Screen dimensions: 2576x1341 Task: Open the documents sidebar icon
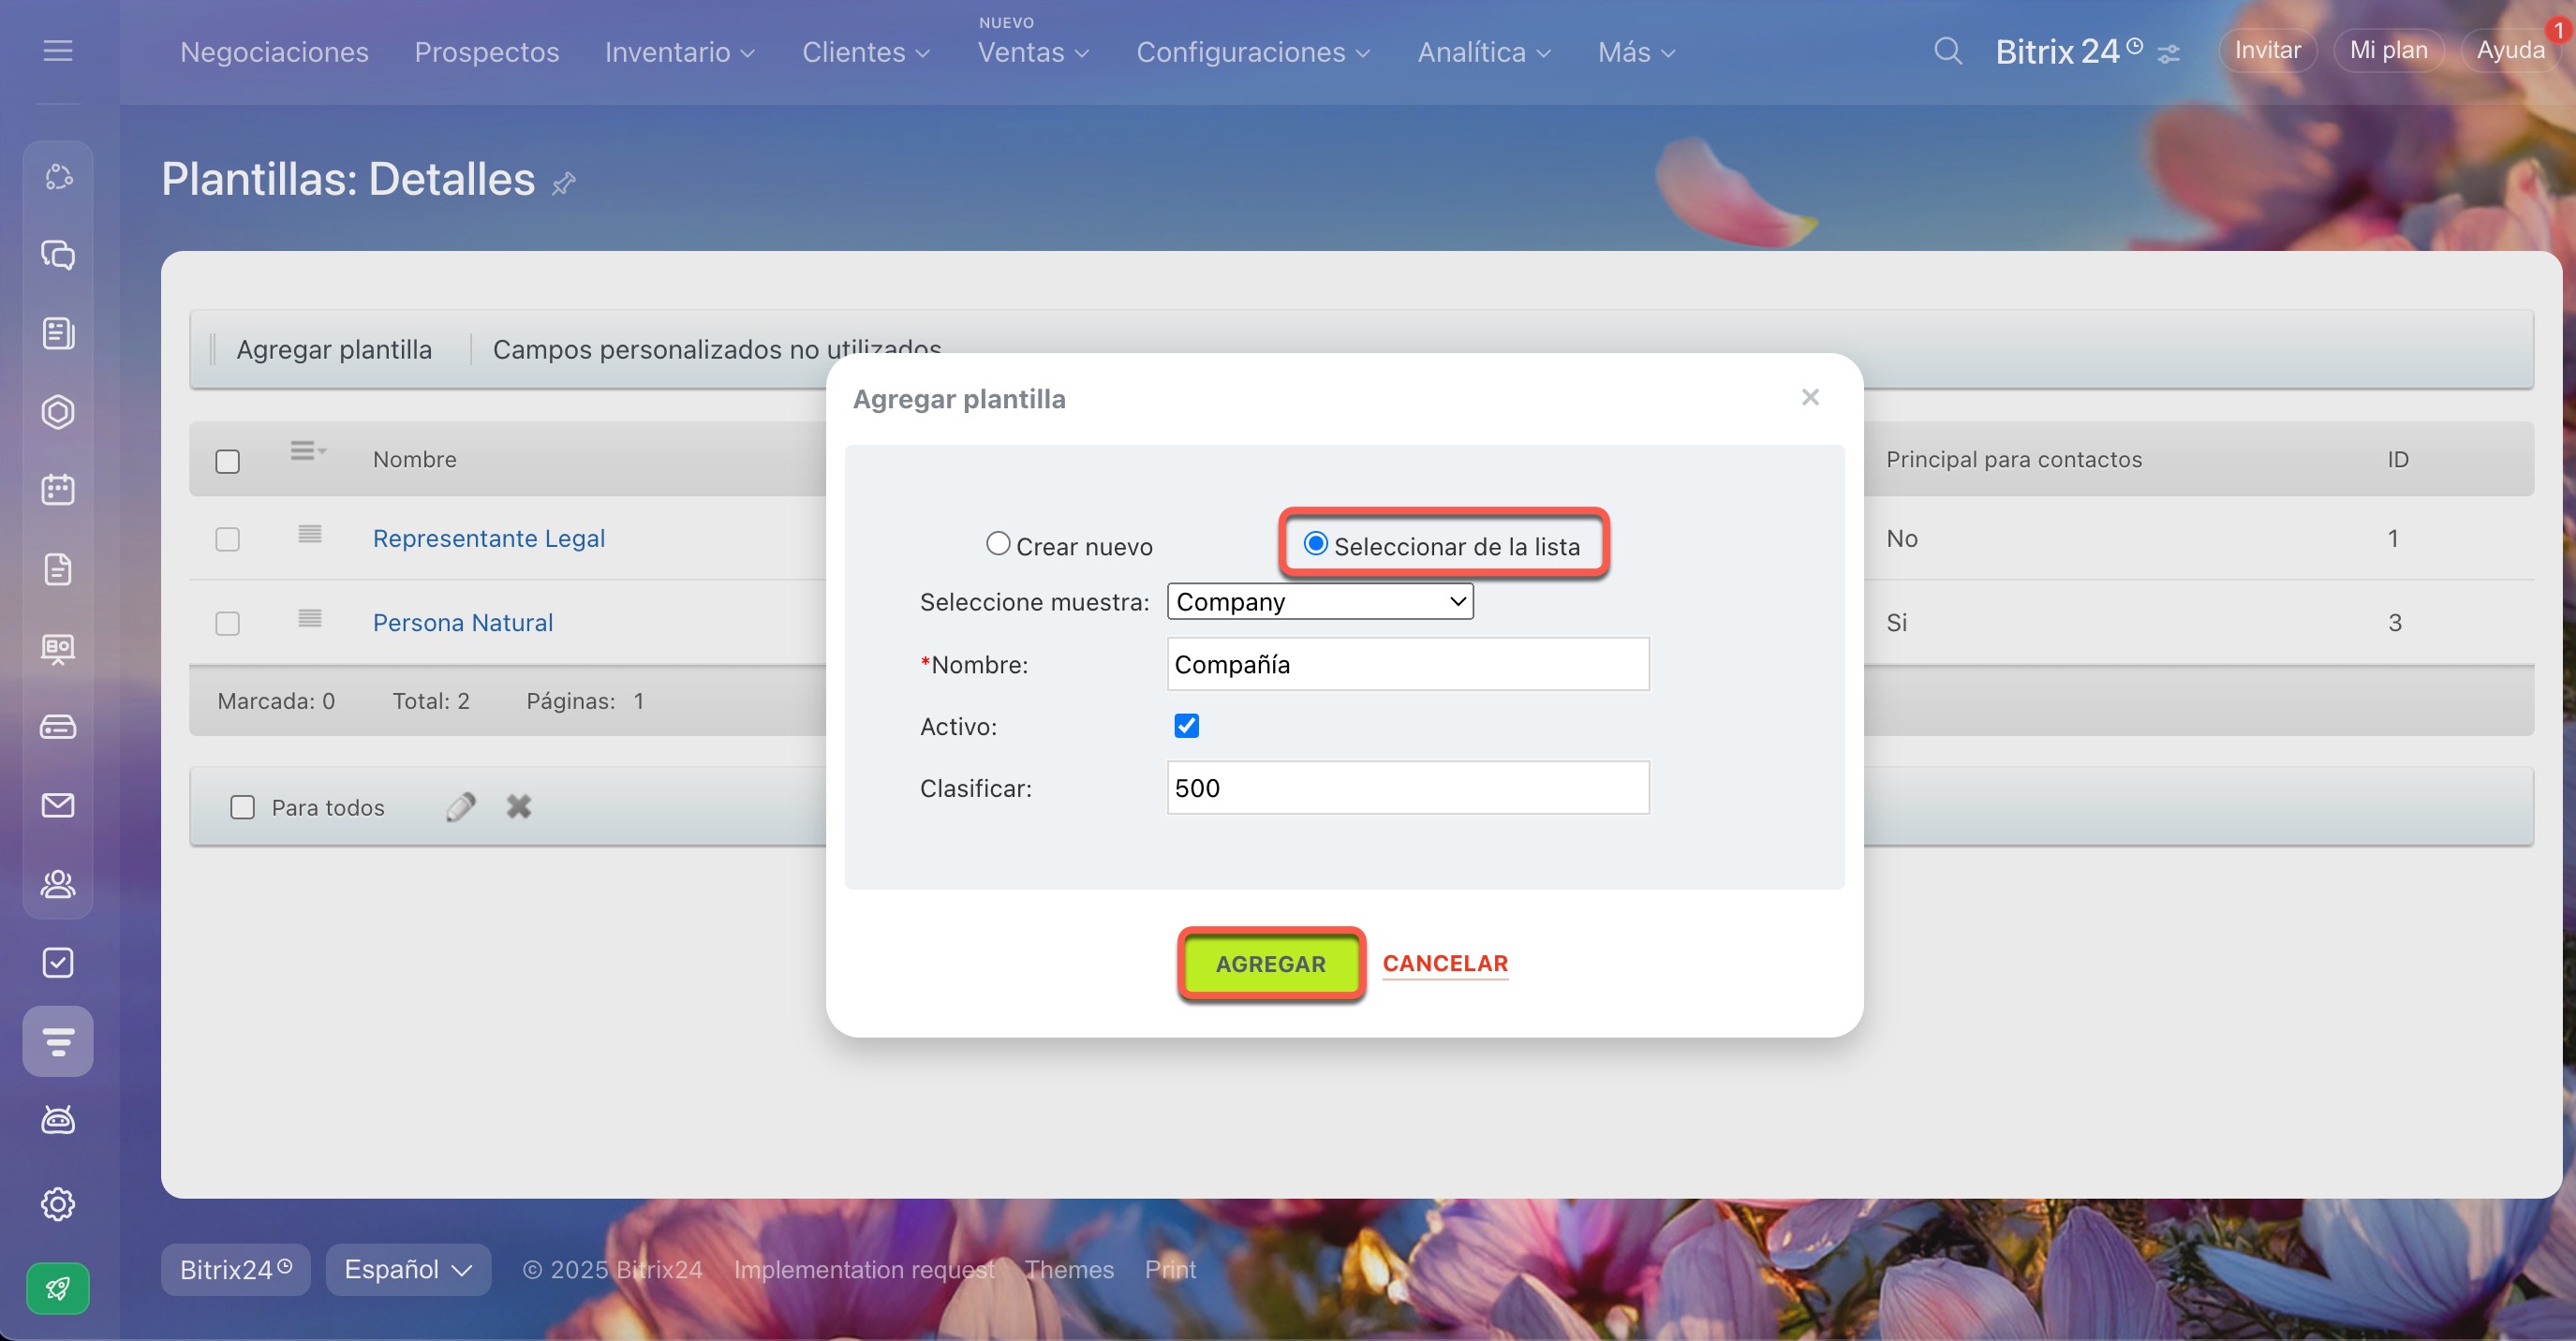pyautogui.click(x=58, y=569)
